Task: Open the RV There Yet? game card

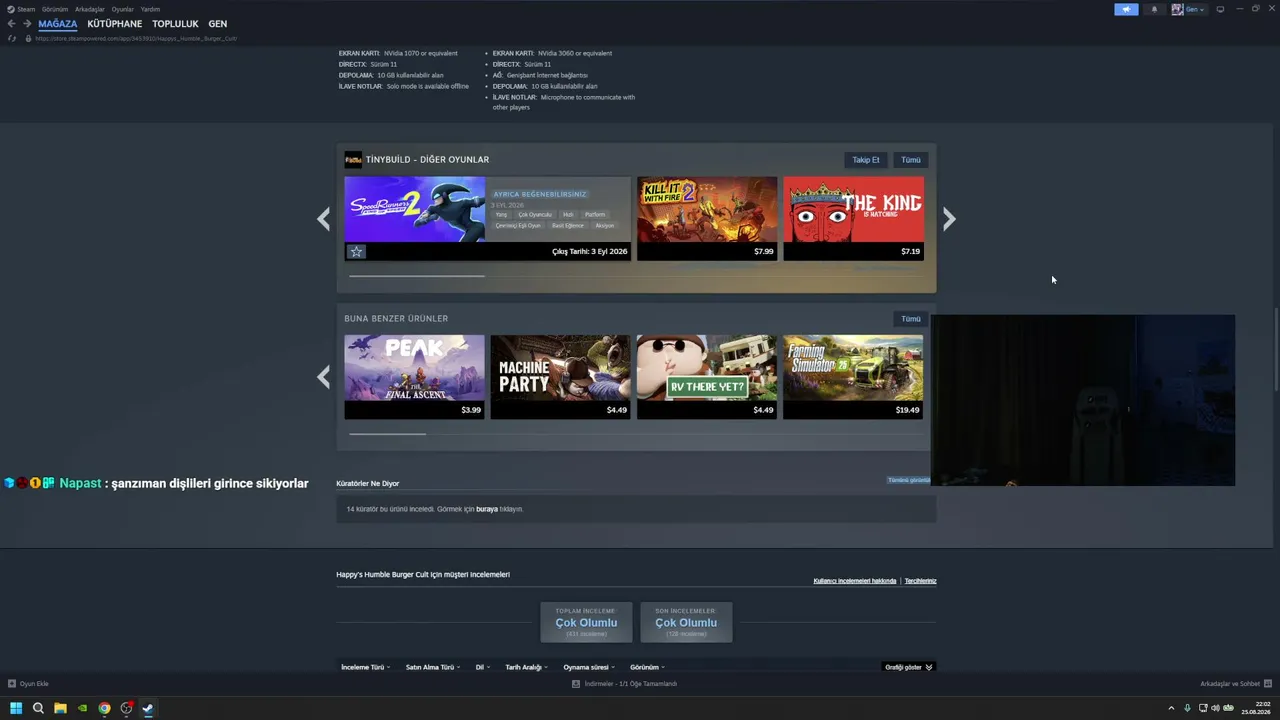Action: tap(707, 377)
